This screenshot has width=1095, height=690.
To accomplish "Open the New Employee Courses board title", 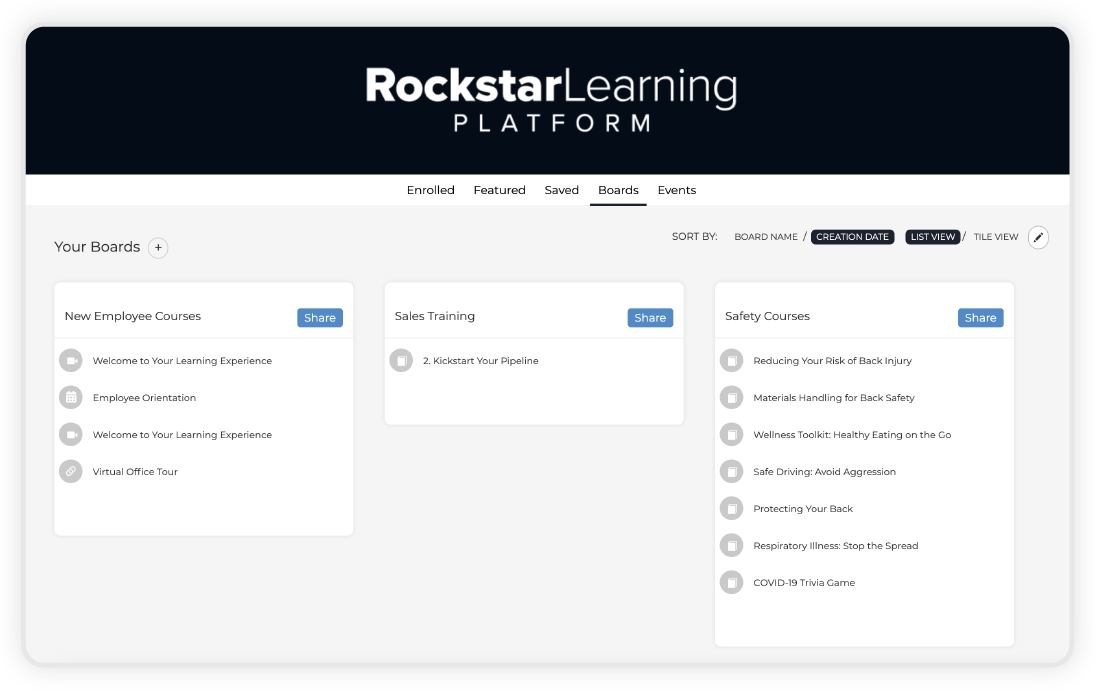I will [133, 316].
